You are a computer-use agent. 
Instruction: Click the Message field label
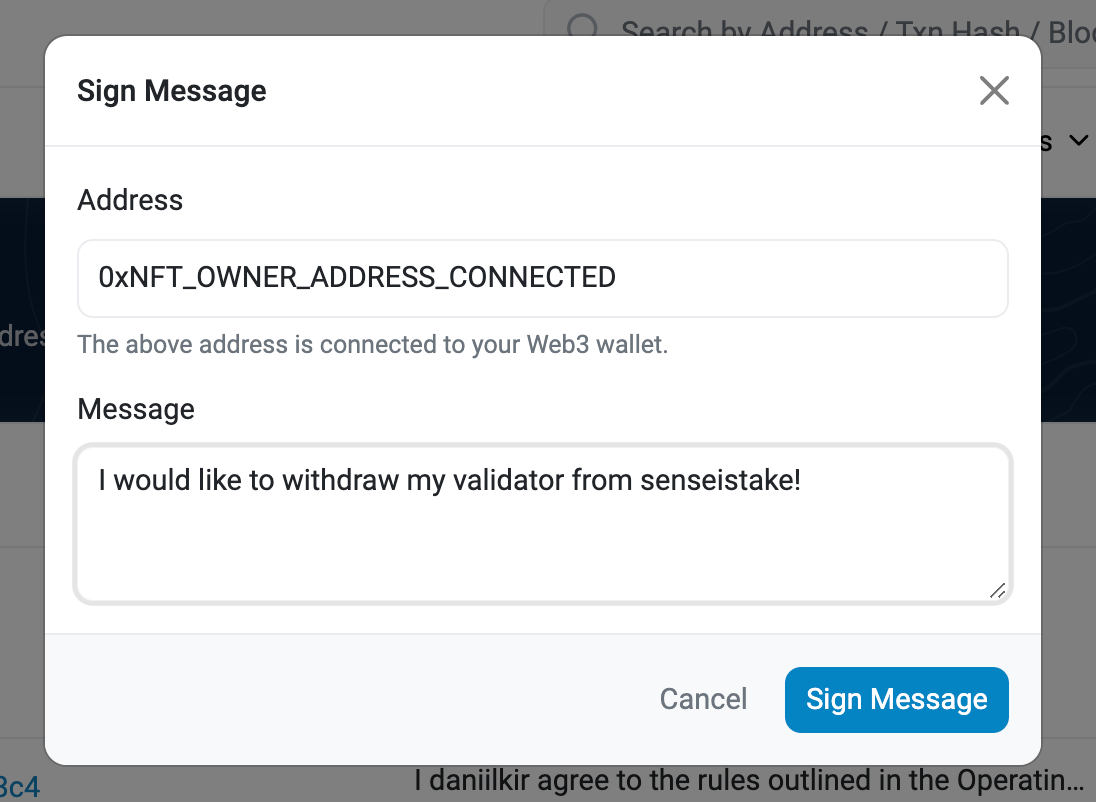[x=136, y=409]
